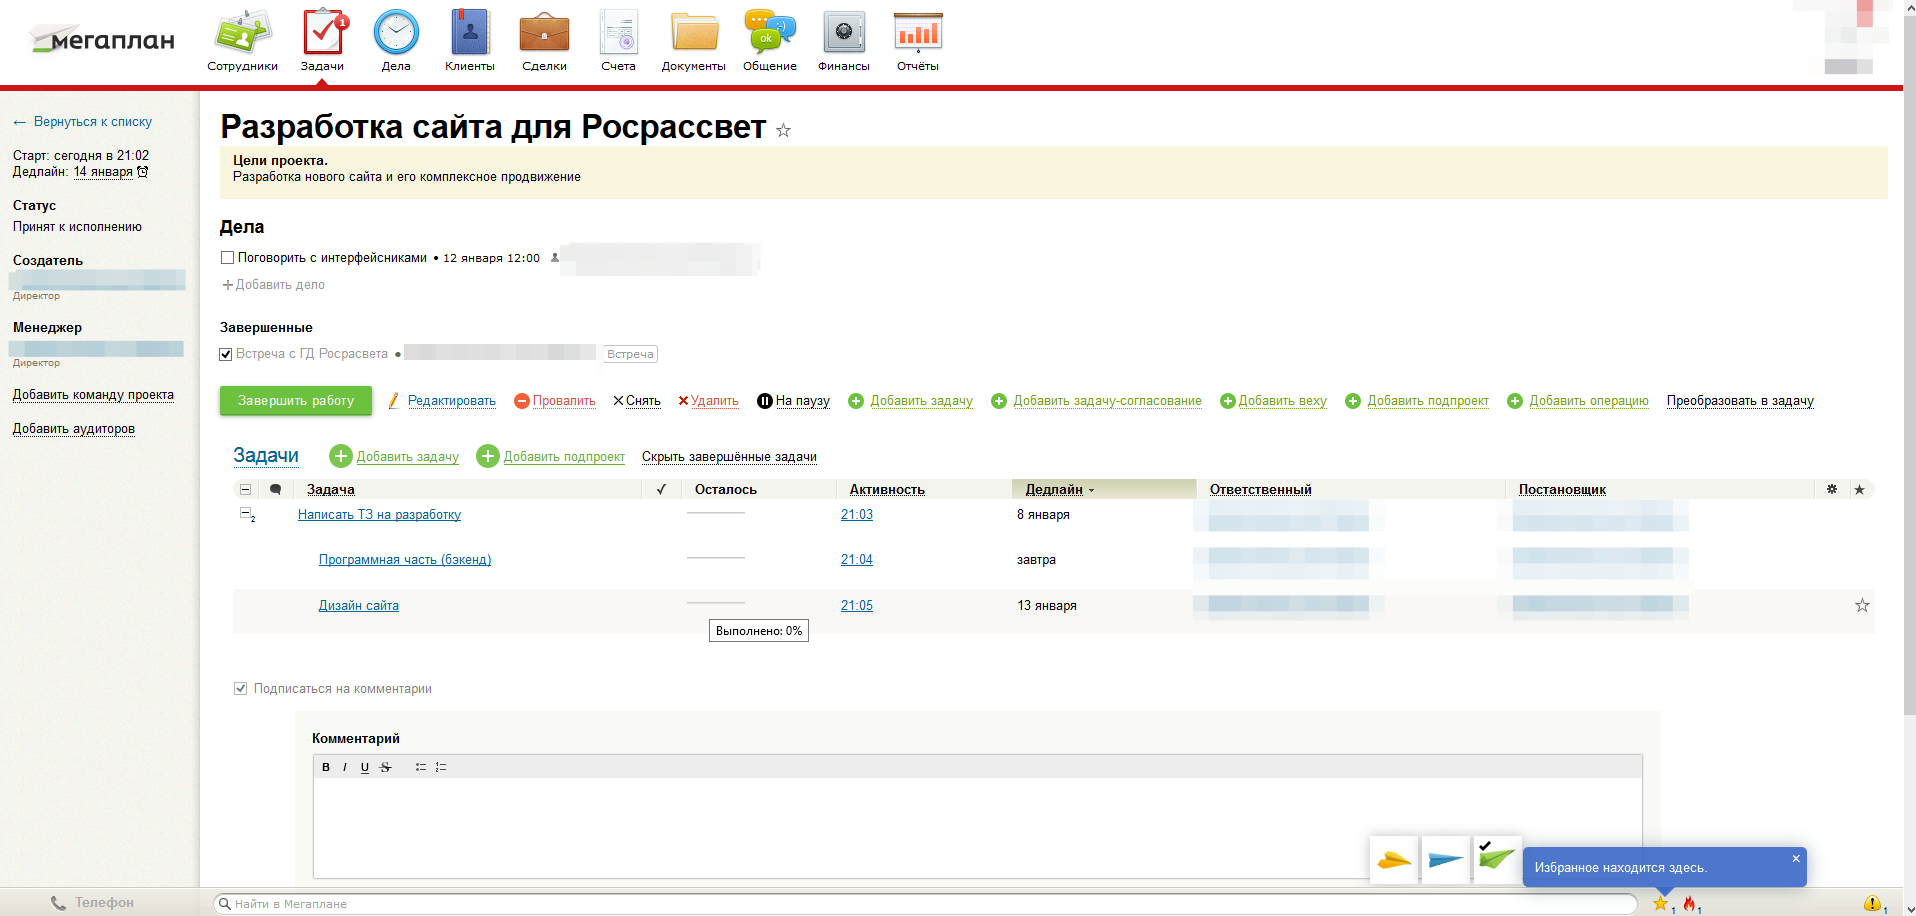
Task: Sort tasks by the Ответственный column
Action: 1260,489
